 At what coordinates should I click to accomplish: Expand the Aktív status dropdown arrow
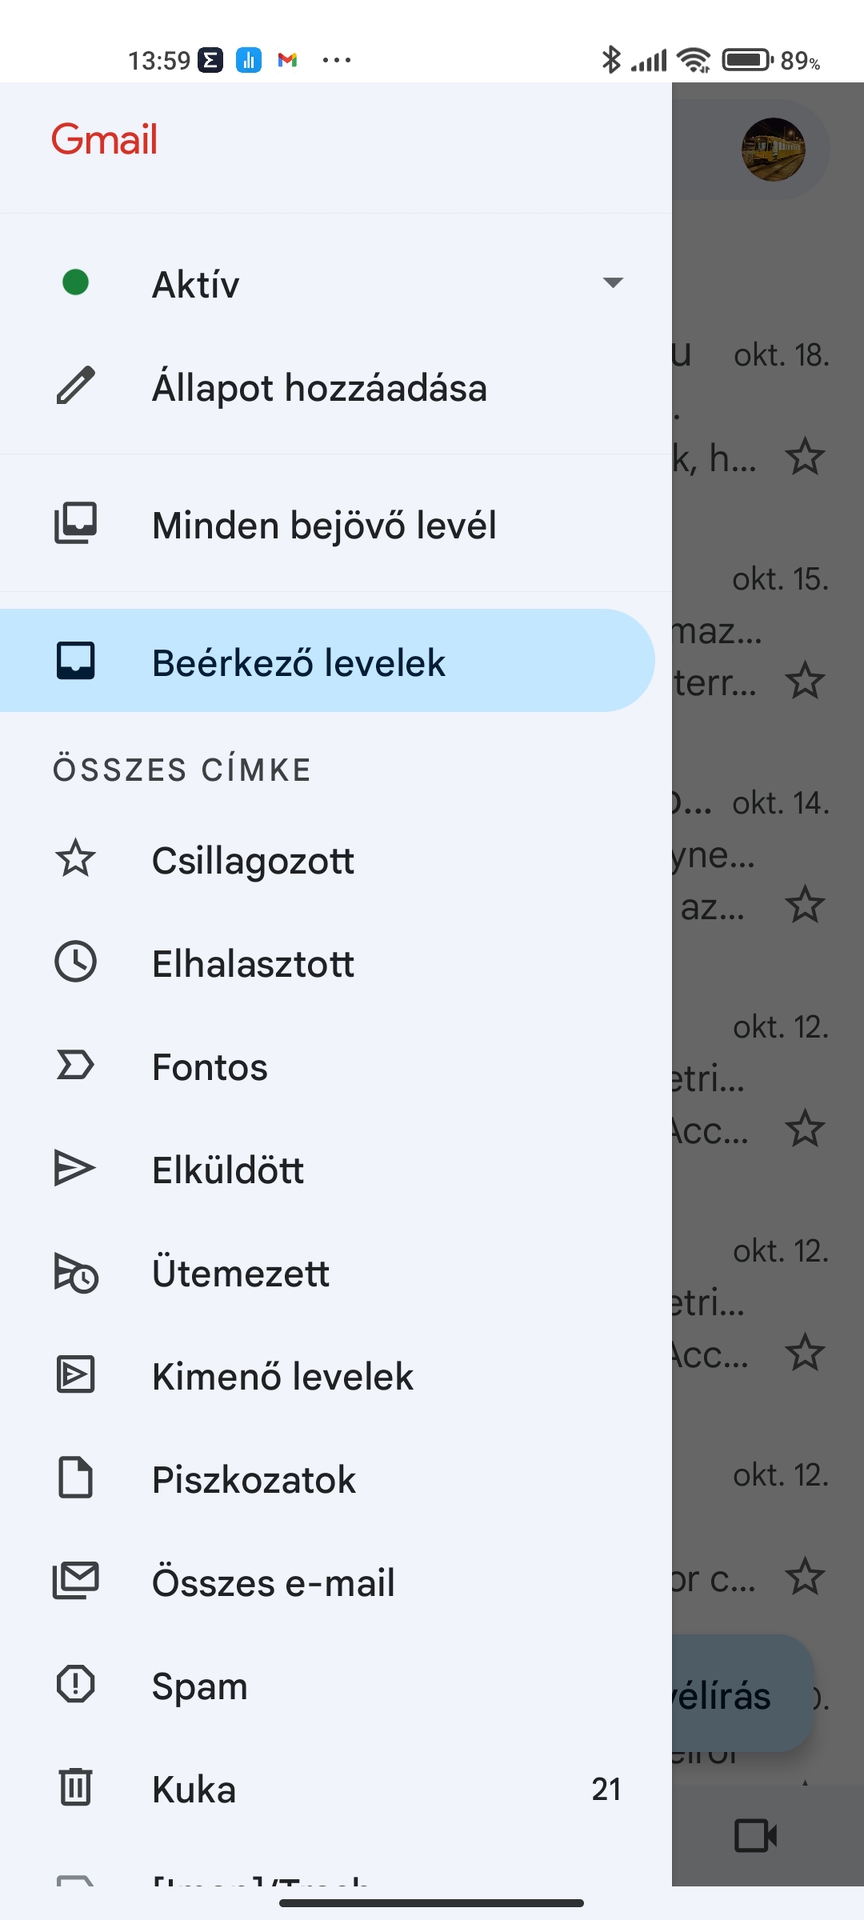point(613,283)
